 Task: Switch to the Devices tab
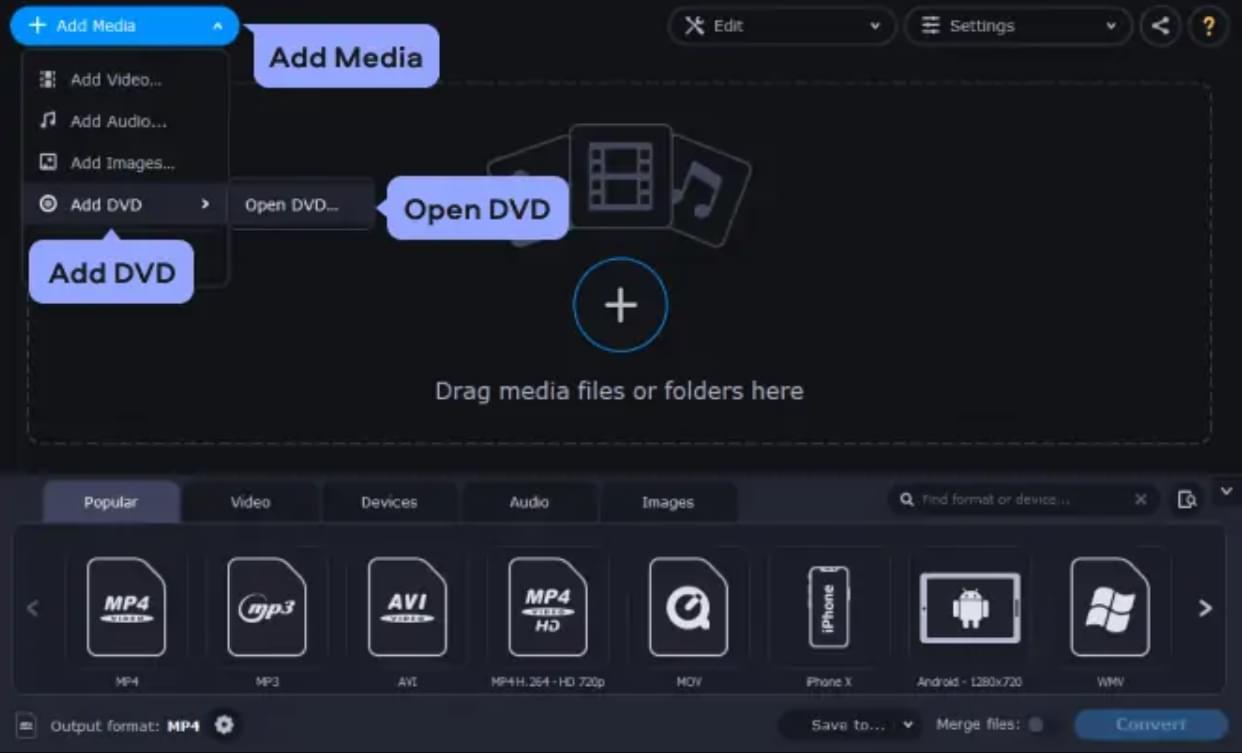(389, 502)
